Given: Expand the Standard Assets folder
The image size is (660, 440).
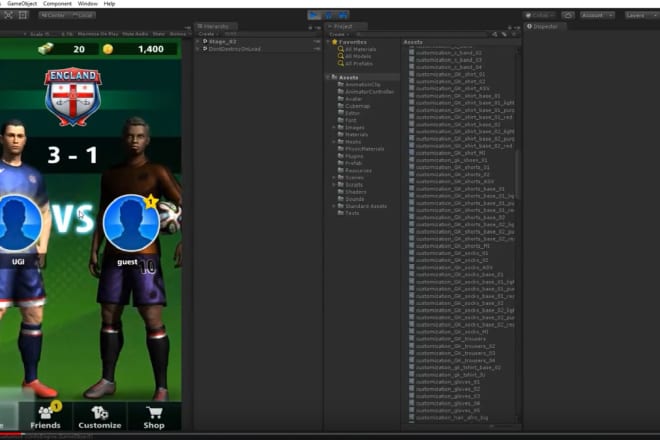Looking at the screenshot, I should click(334, 206).
